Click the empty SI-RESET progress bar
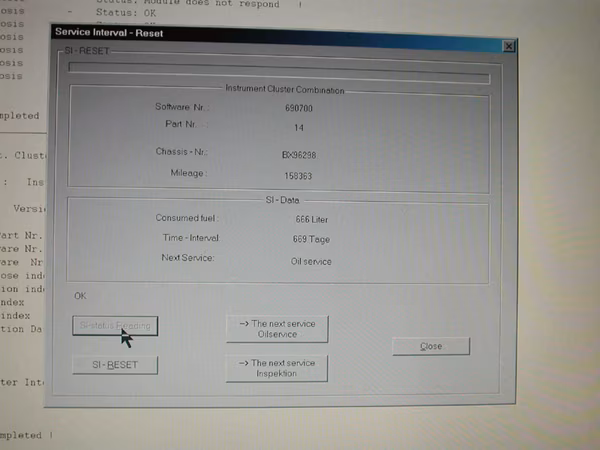Viewport: 600px width, 450px height. coord(279,73)
